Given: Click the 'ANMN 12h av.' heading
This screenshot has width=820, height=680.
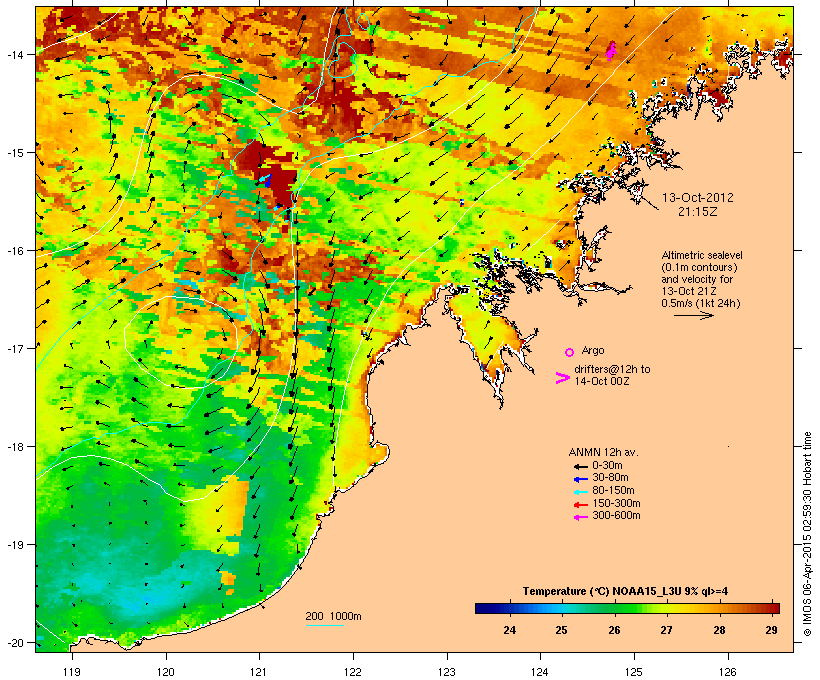Looking at the screenshot, I should [603, 452].
